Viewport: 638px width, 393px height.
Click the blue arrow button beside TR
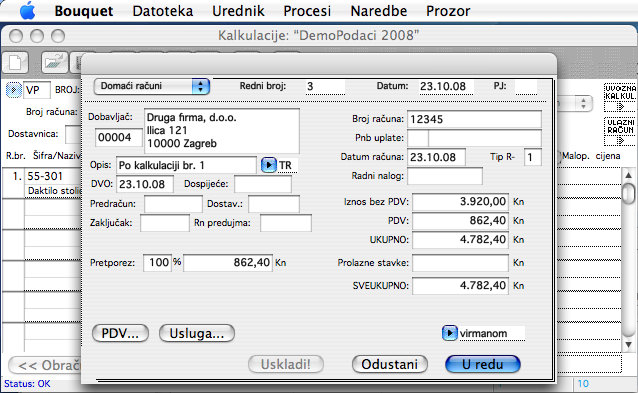(x=269, y=165)
